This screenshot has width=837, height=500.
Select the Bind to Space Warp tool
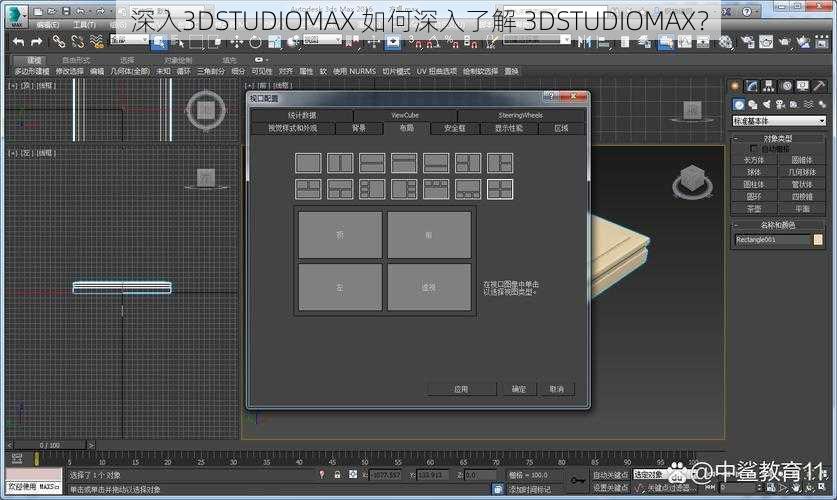tap(97, 42)
